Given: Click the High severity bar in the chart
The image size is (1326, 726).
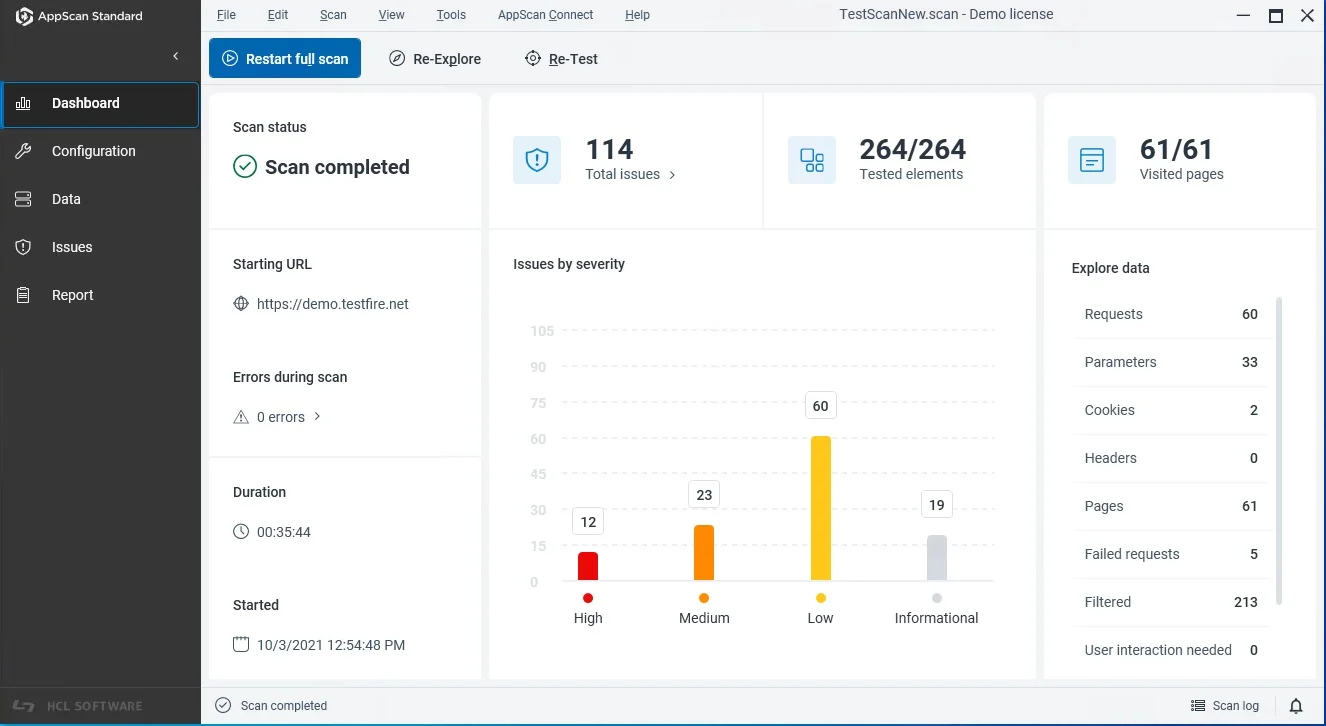Looking at the screenshot, I should coord(587,565).
